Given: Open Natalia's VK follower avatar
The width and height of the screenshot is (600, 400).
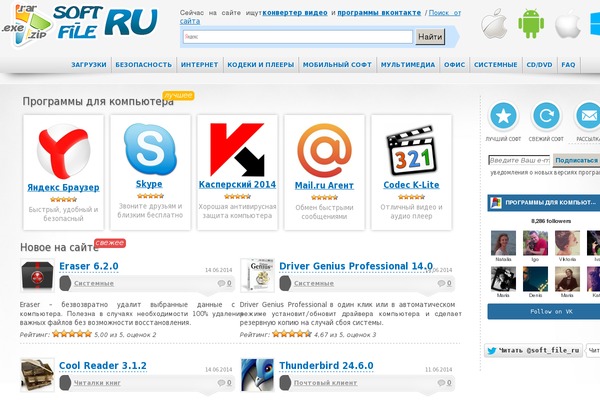Looking at the screenshot, I should pyautogui.click(x=503, y=243).
